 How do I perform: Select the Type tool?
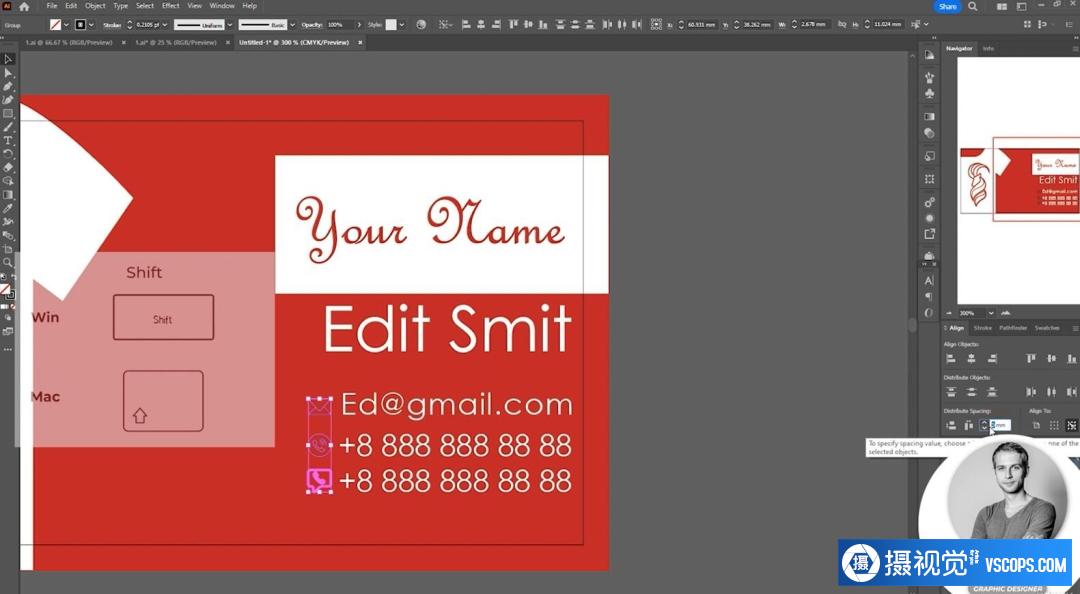coord(8,141)
